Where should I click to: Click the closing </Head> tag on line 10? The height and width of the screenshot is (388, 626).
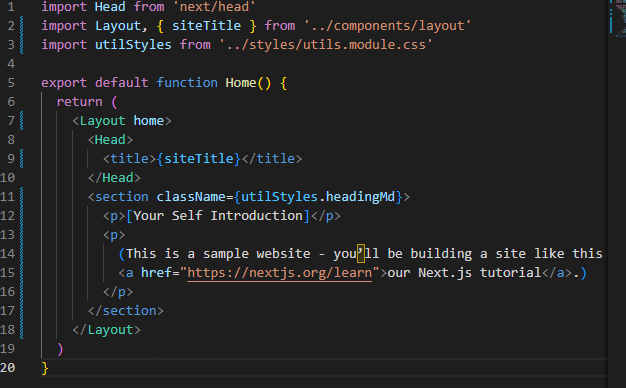(114, 178)
